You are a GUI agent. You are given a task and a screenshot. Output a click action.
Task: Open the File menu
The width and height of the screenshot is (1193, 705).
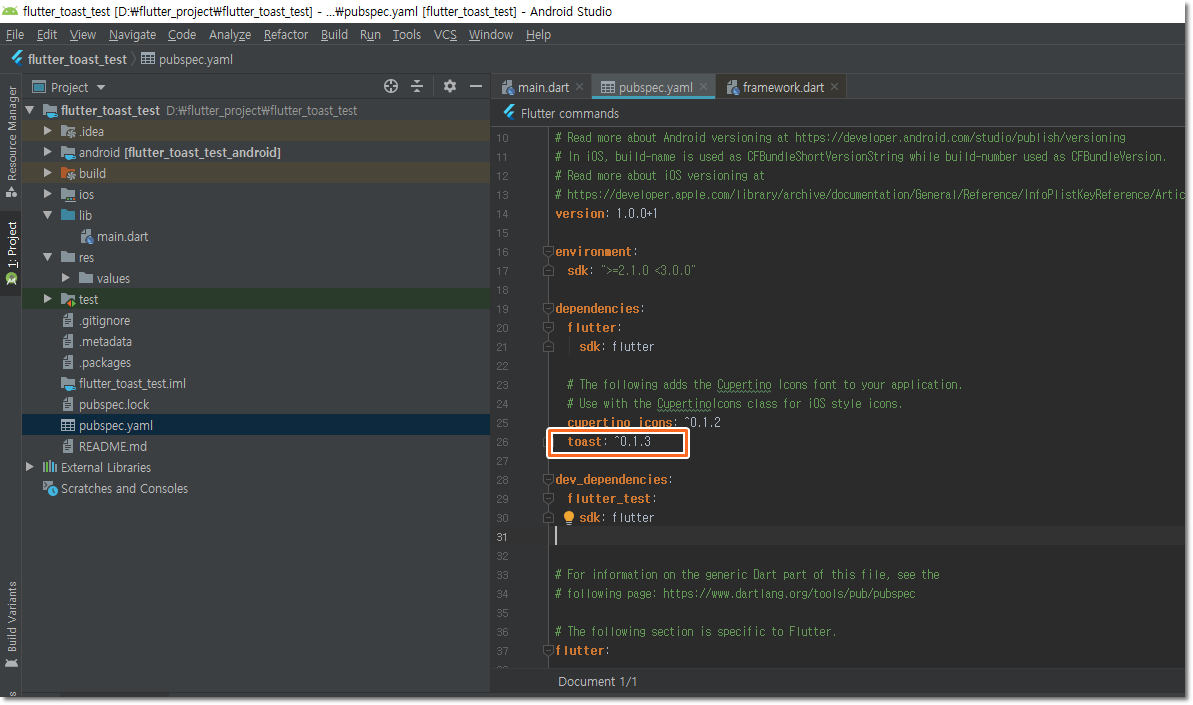pos(14,34)
